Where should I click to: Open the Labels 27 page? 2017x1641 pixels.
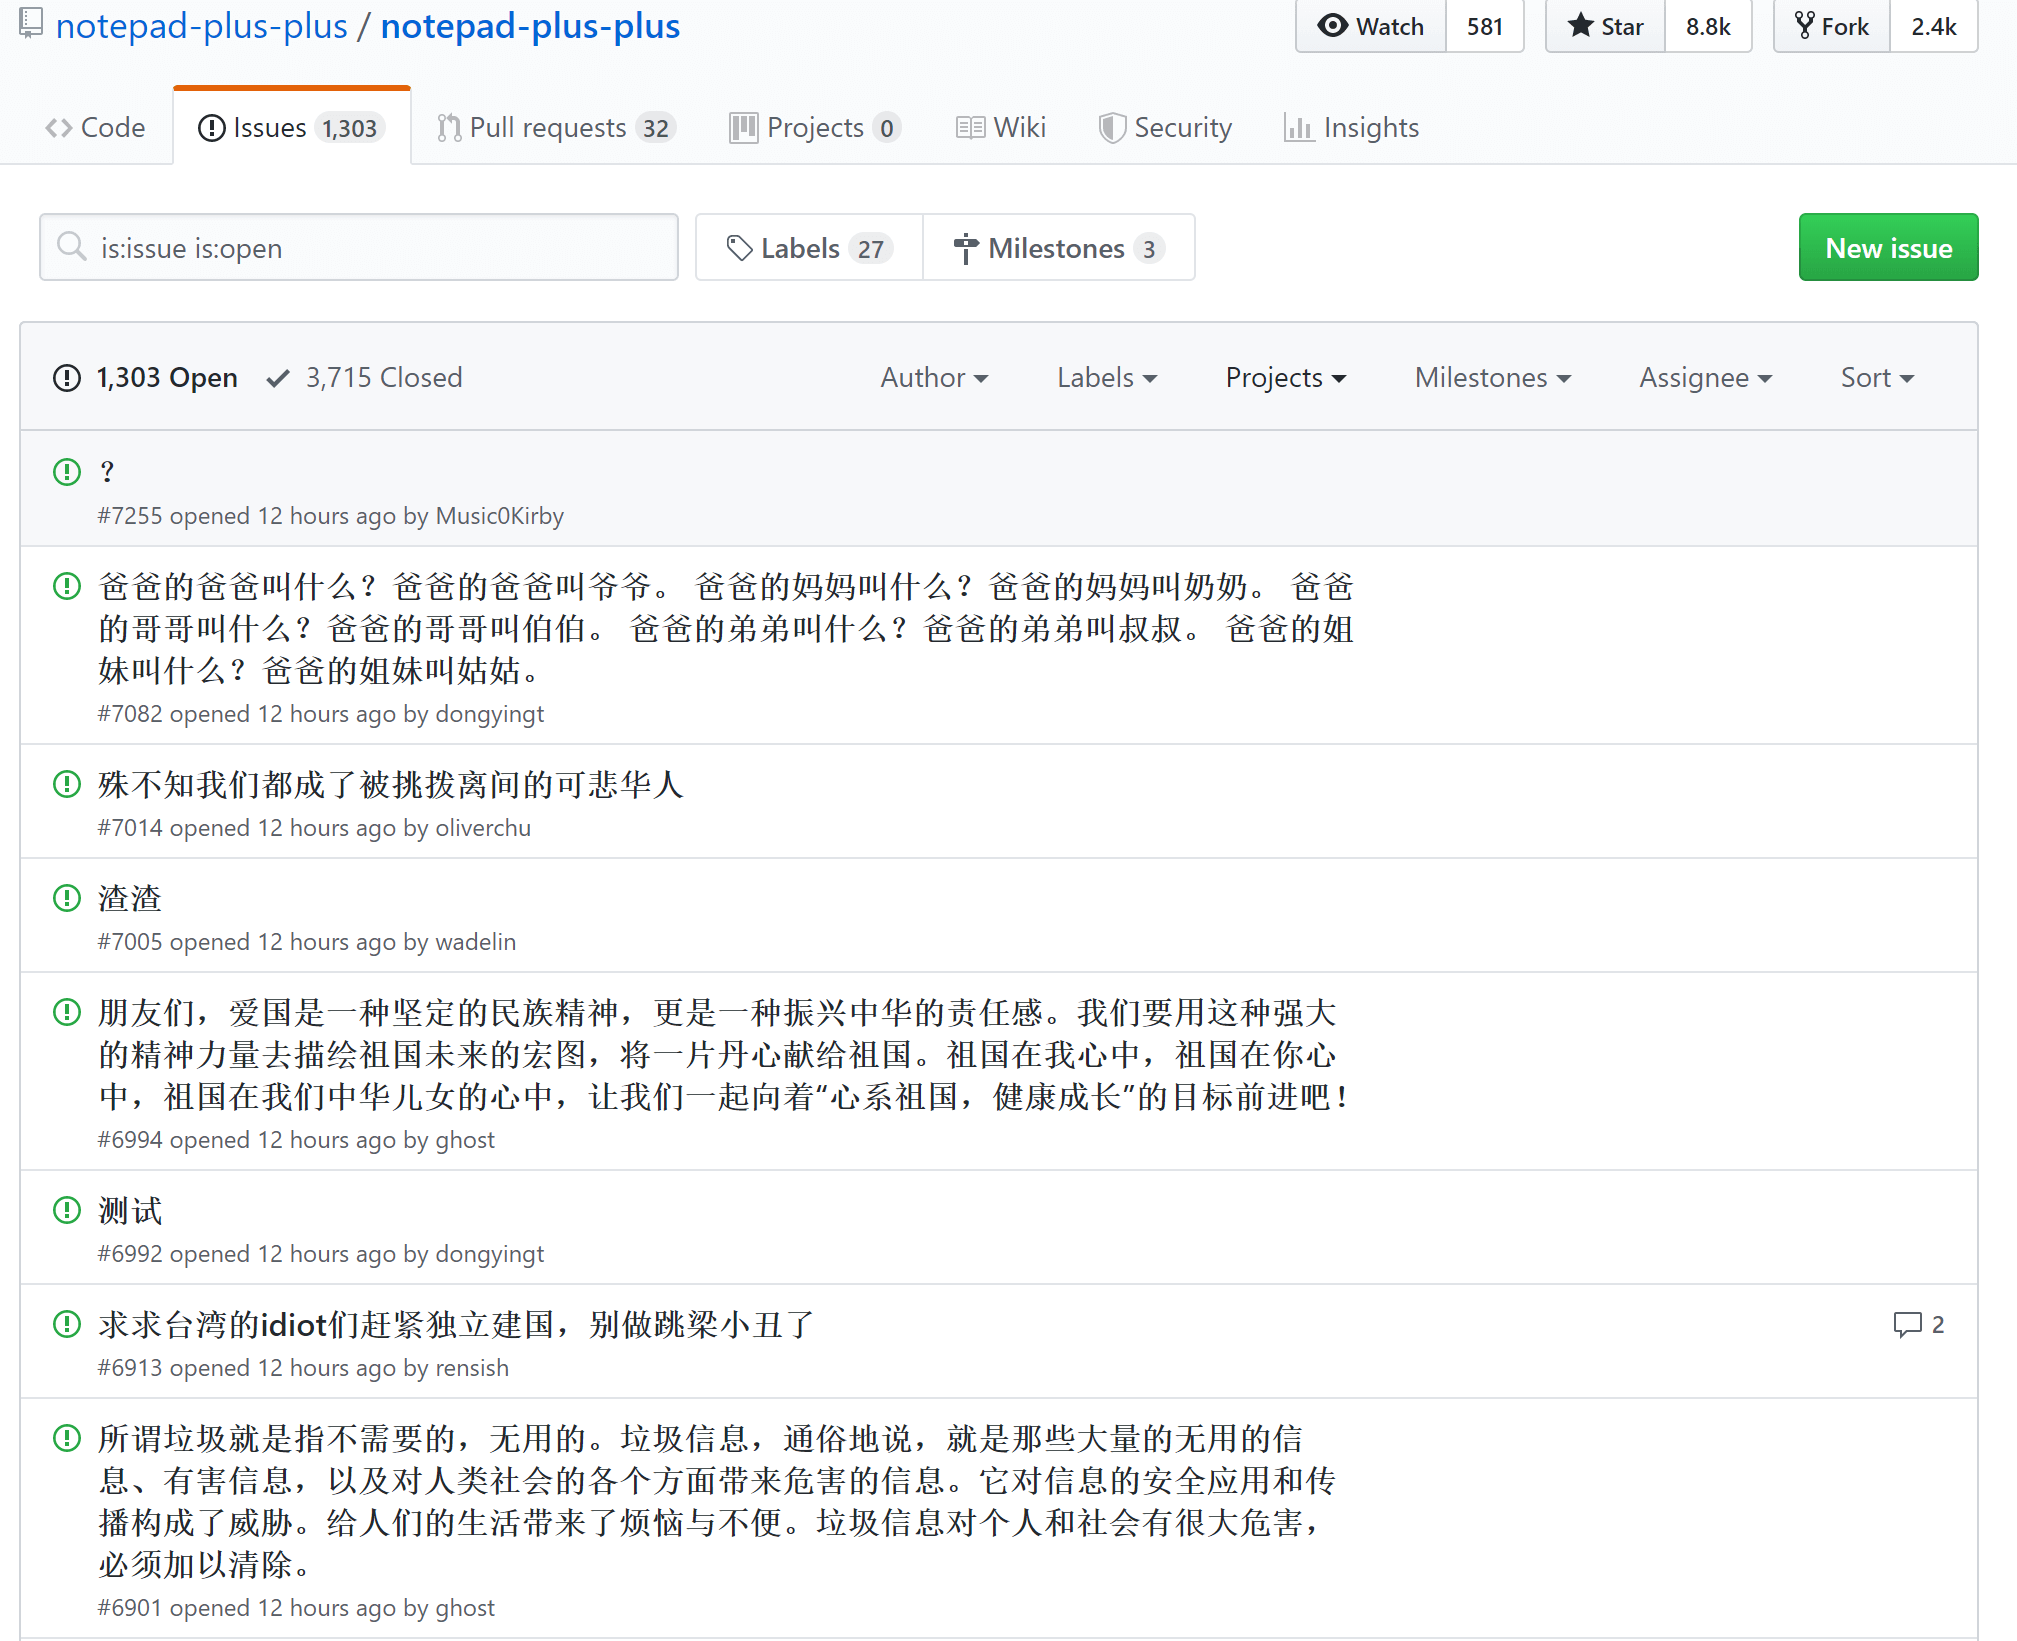[809, 247]
